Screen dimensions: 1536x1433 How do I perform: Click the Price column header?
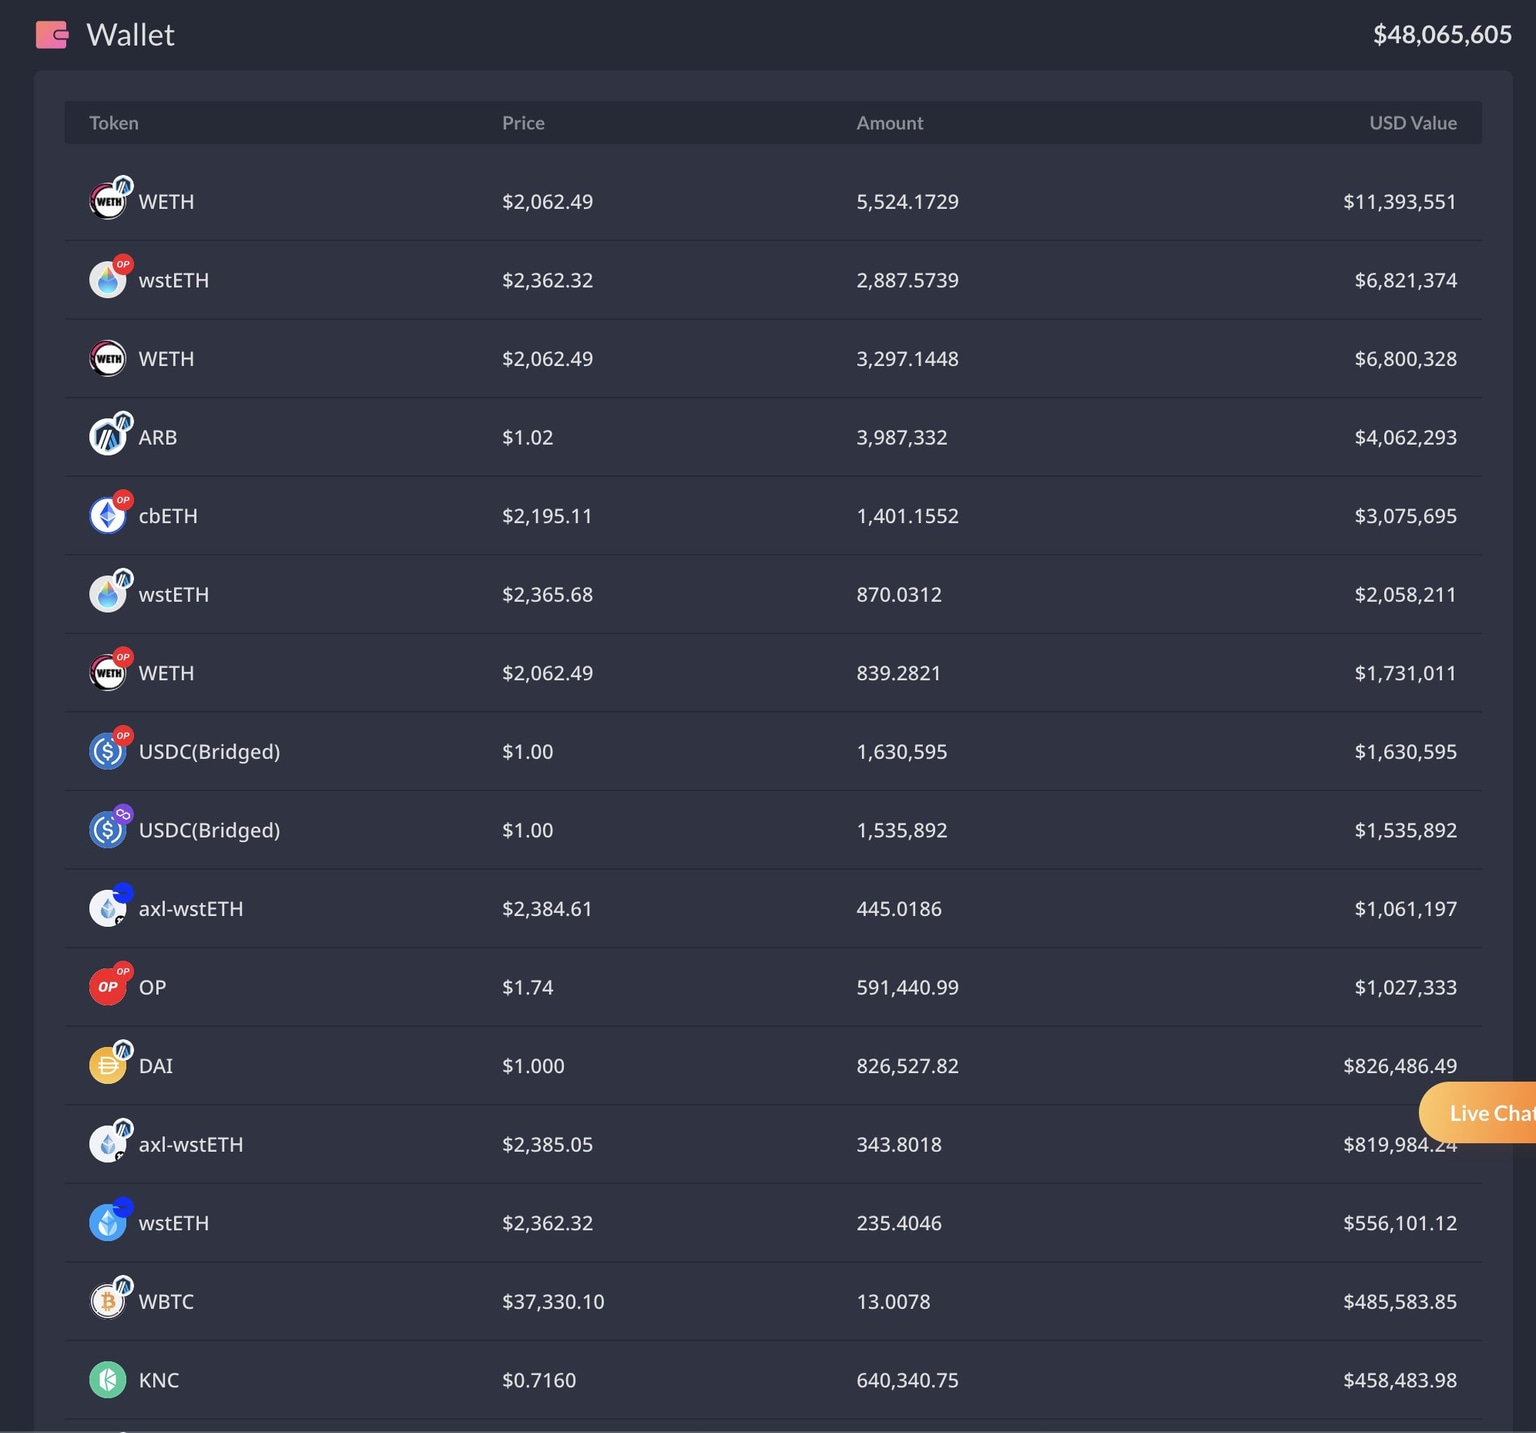[x=523, y=123]
